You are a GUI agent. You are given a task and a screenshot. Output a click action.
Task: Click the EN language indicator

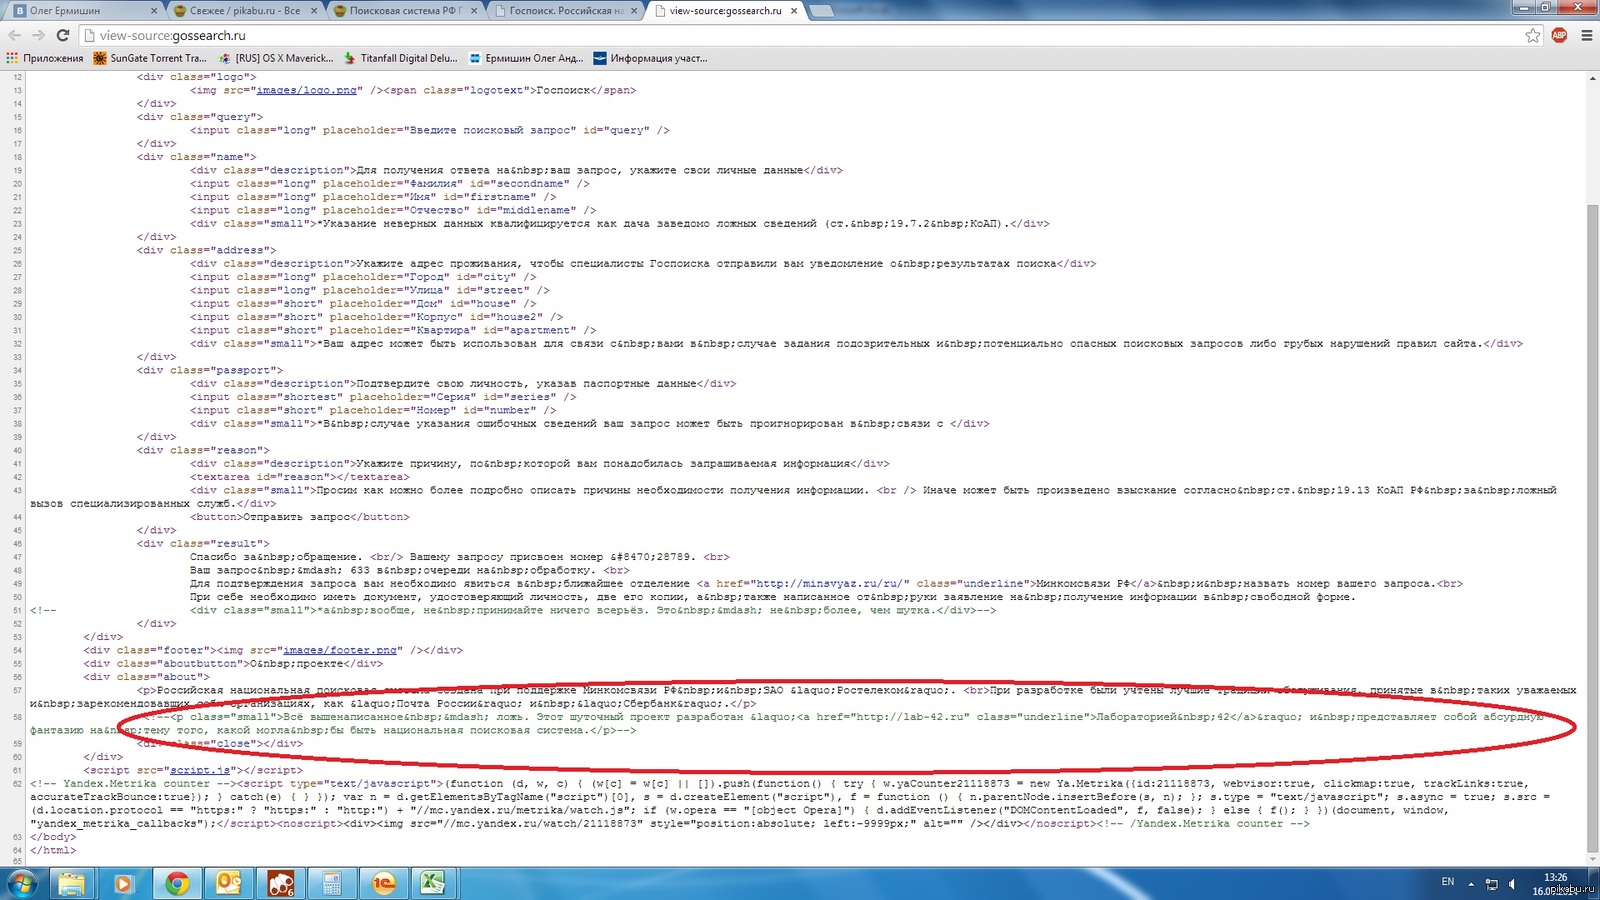point(1447,882)
